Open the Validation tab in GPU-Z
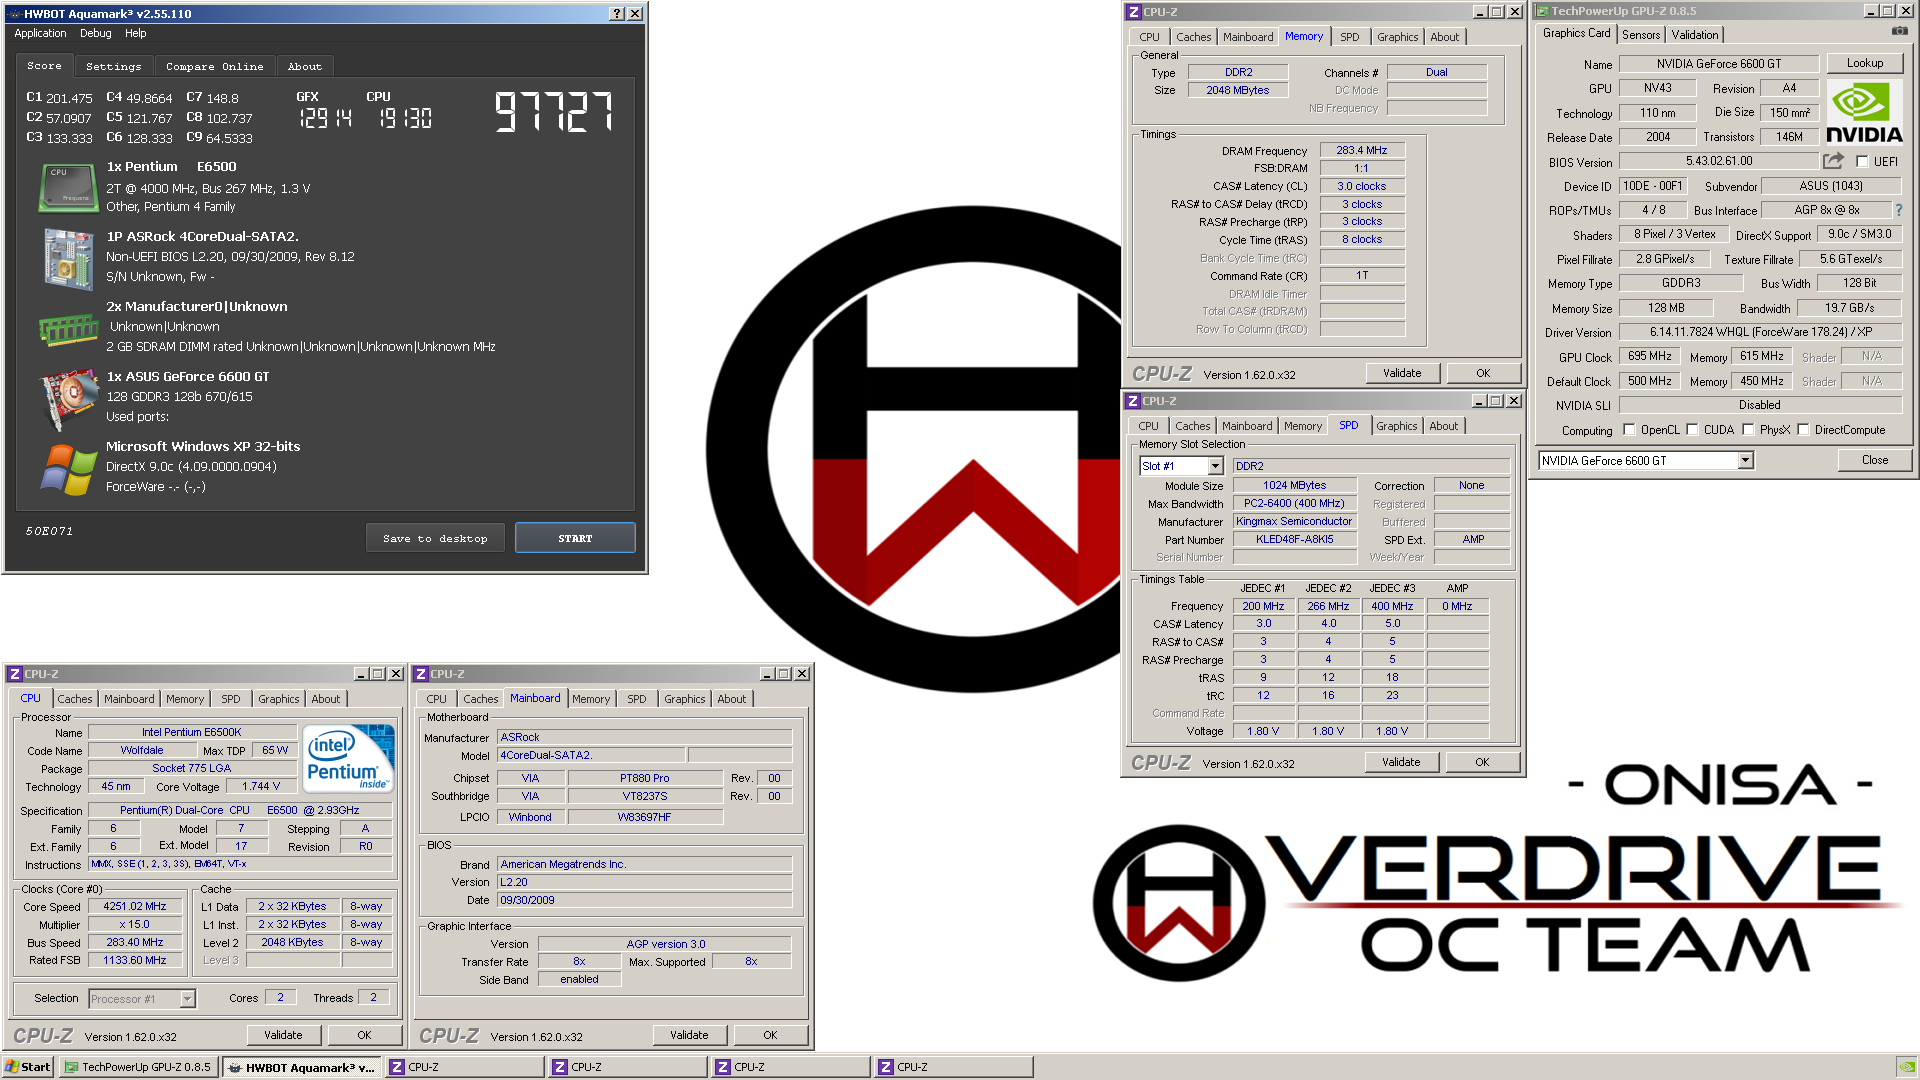The image size is (1920, 1080). click(x=1695, y=35)
